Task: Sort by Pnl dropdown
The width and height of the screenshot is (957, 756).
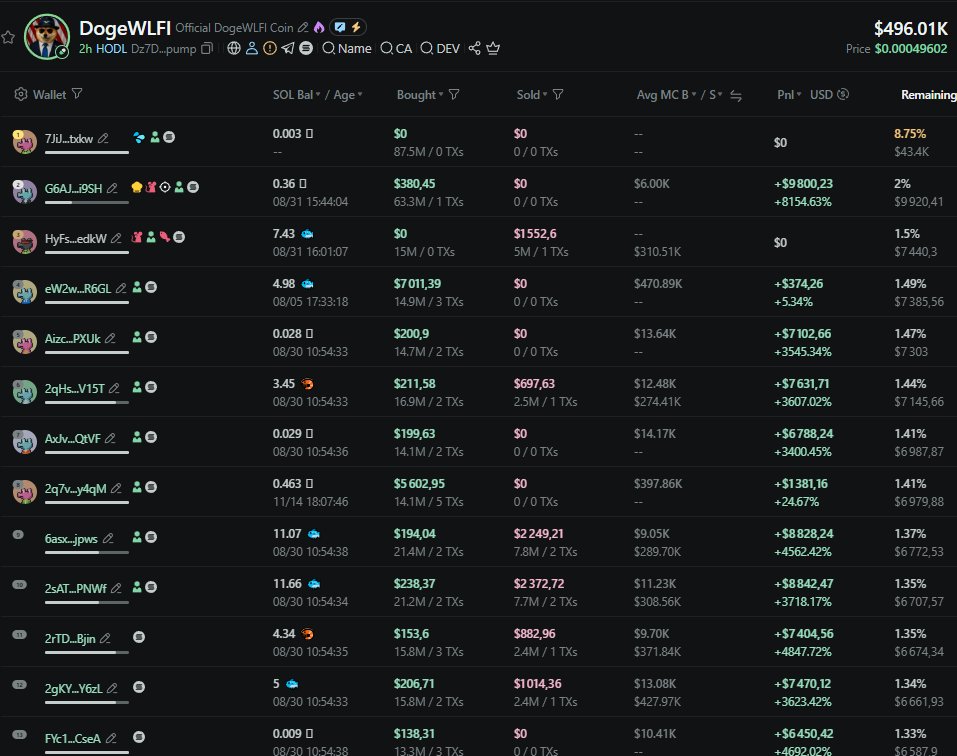Action: pos(789,95)
